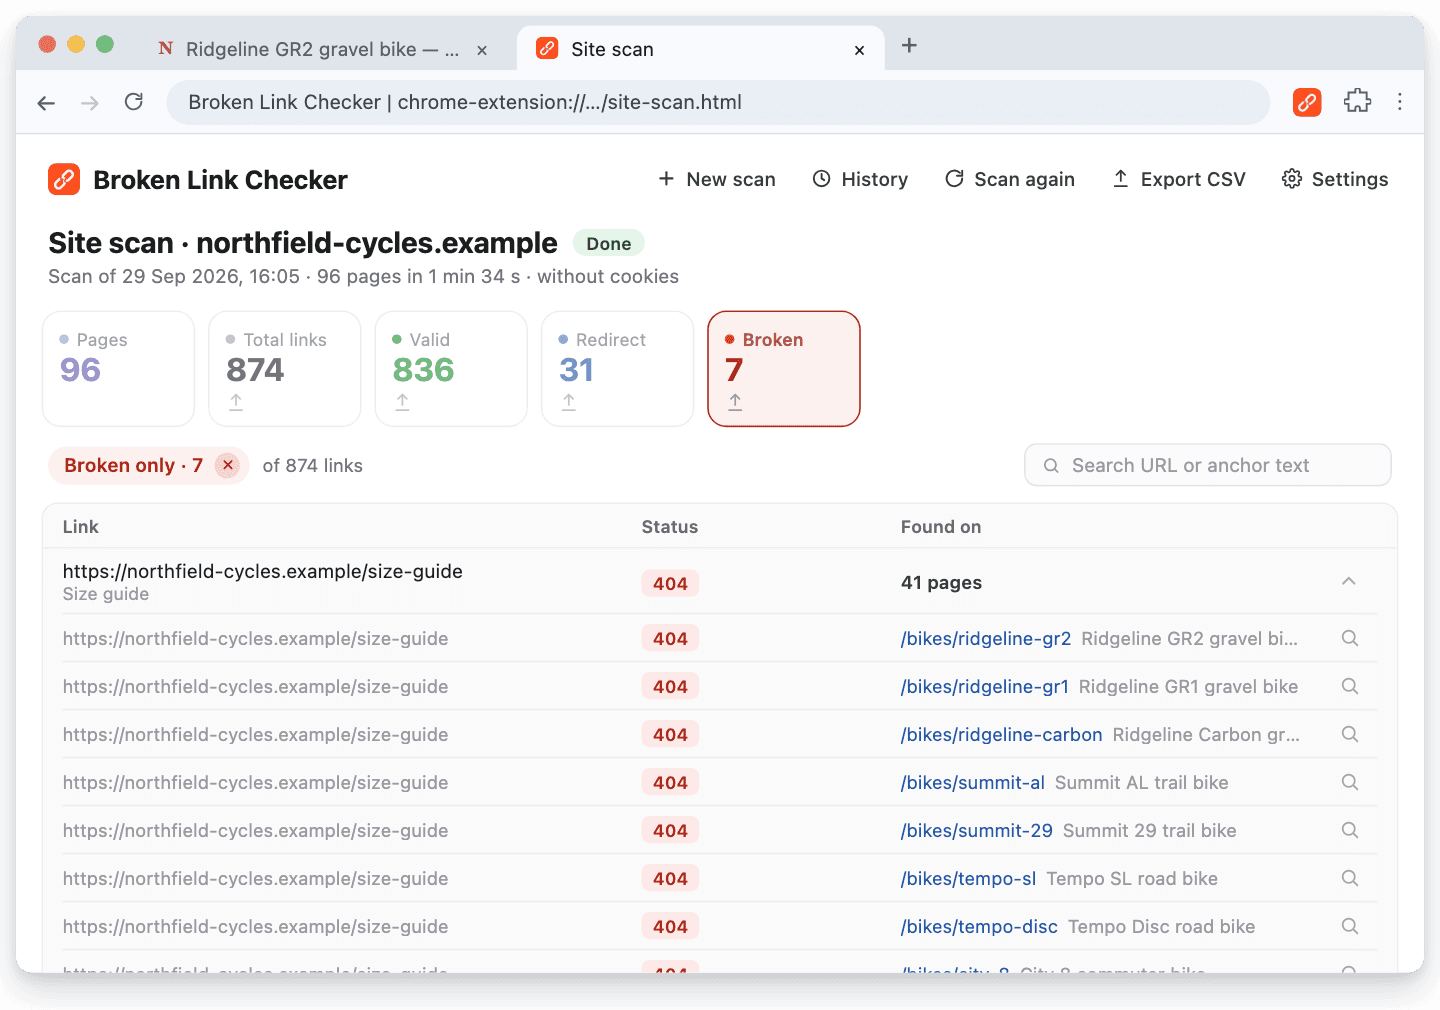Open the browser Extensions puzzle icon
This screenshot has height=1010, width=1440.
pyautogui.click(x=1357, y=102)
